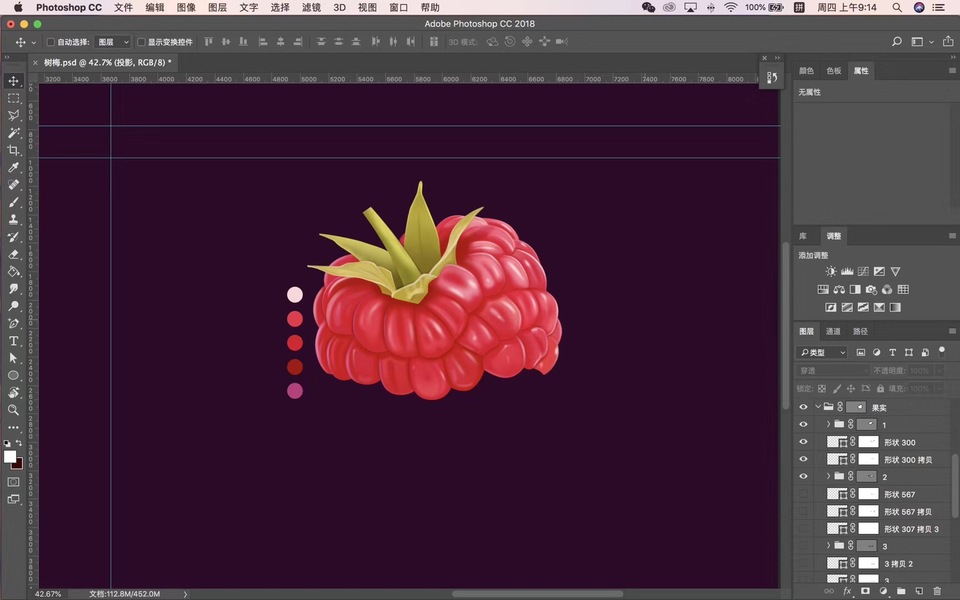Select the Rectangular Marquee tool

[x=13, y=98]
